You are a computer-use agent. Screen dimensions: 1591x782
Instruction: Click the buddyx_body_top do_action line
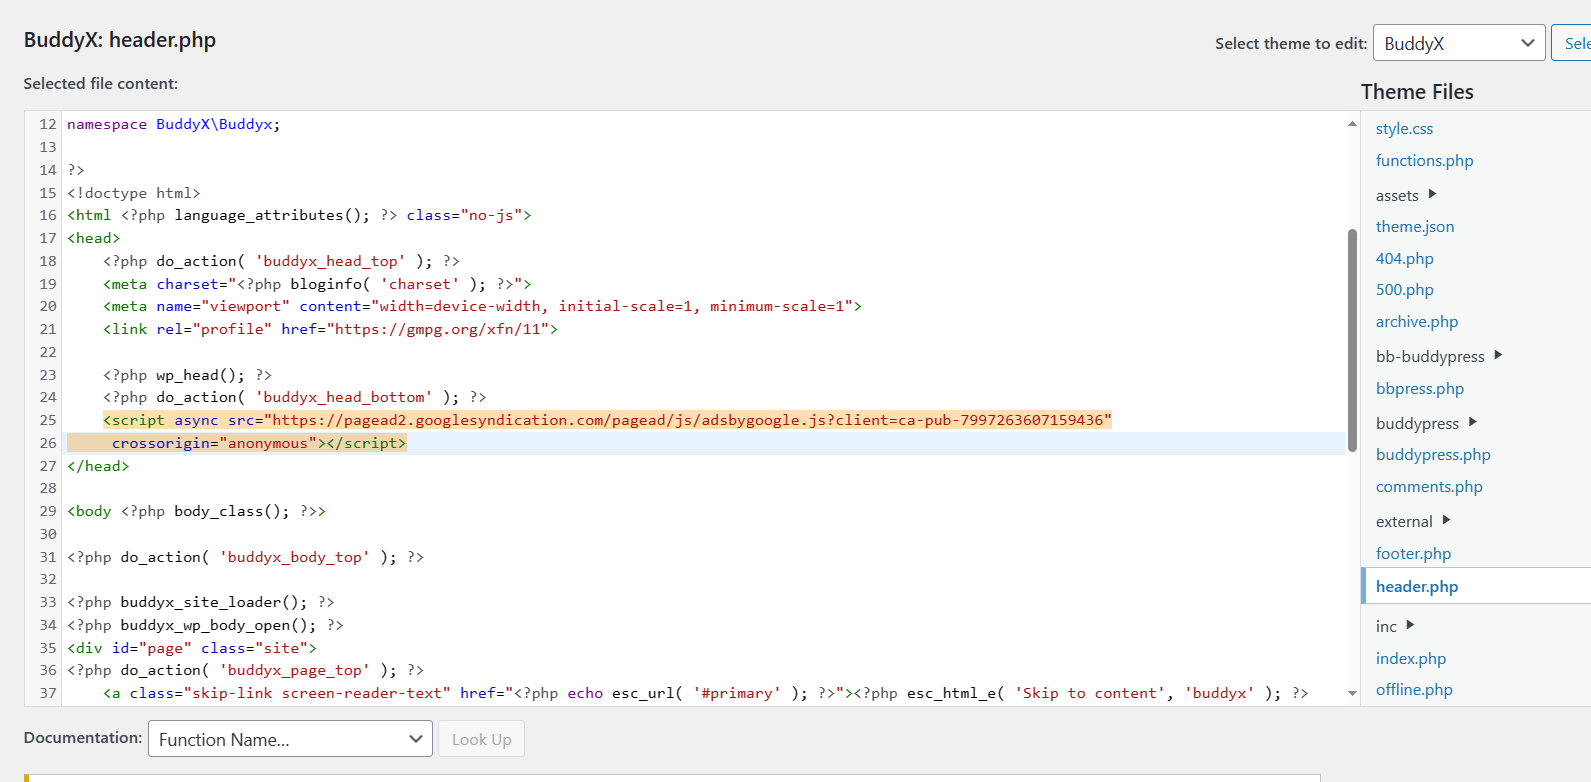click(245, 557)
